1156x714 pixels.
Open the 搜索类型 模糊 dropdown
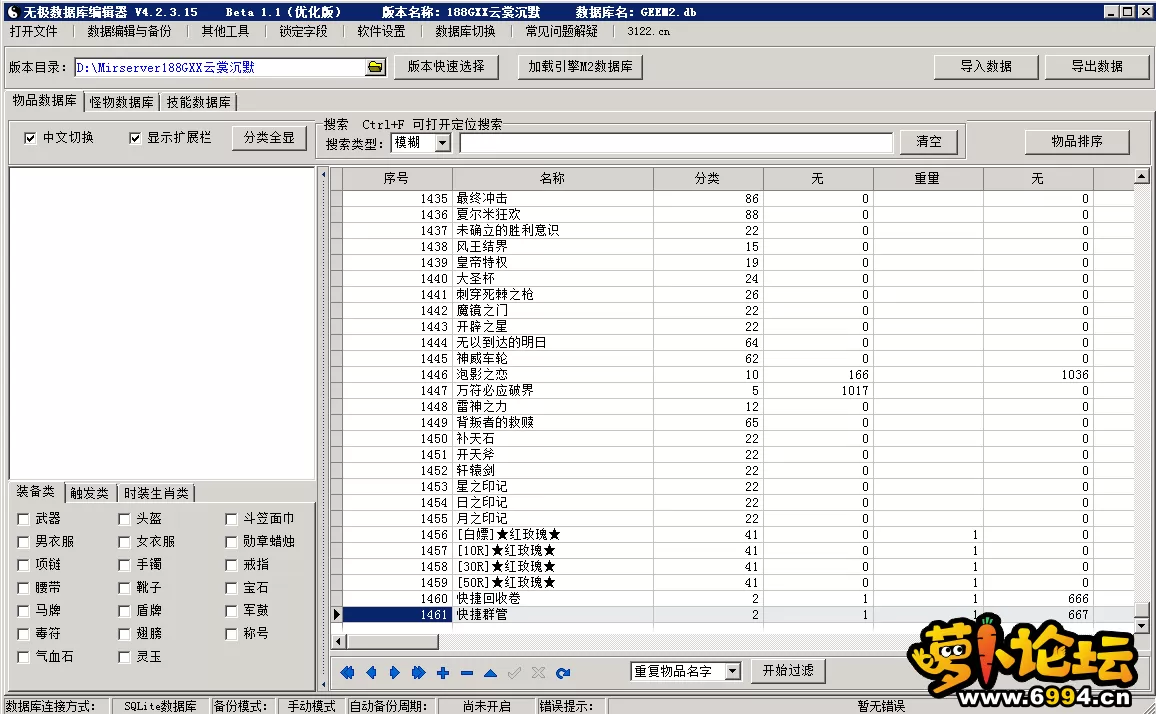pyautogui.click(x=442, y=143)
